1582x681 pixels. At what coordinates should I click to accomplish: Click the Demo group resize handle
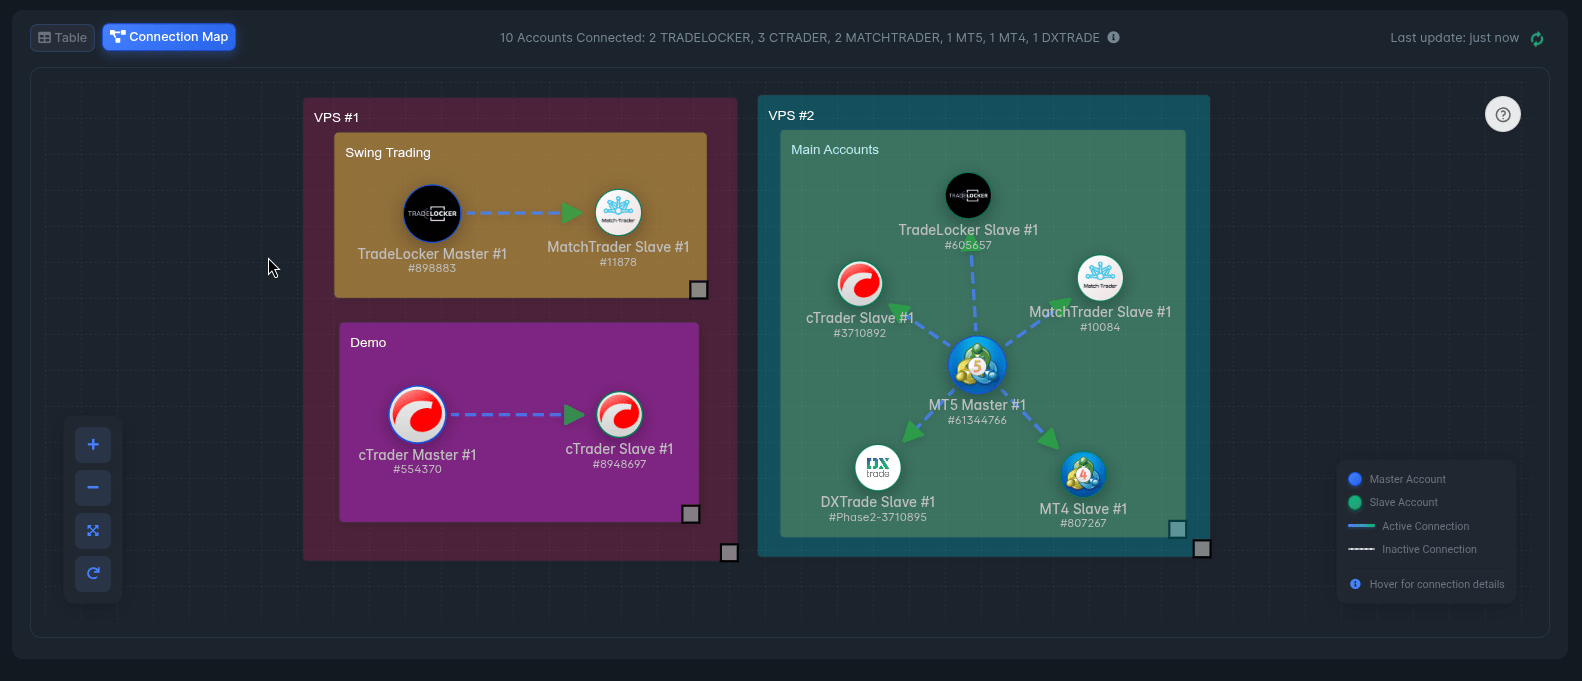691,514
